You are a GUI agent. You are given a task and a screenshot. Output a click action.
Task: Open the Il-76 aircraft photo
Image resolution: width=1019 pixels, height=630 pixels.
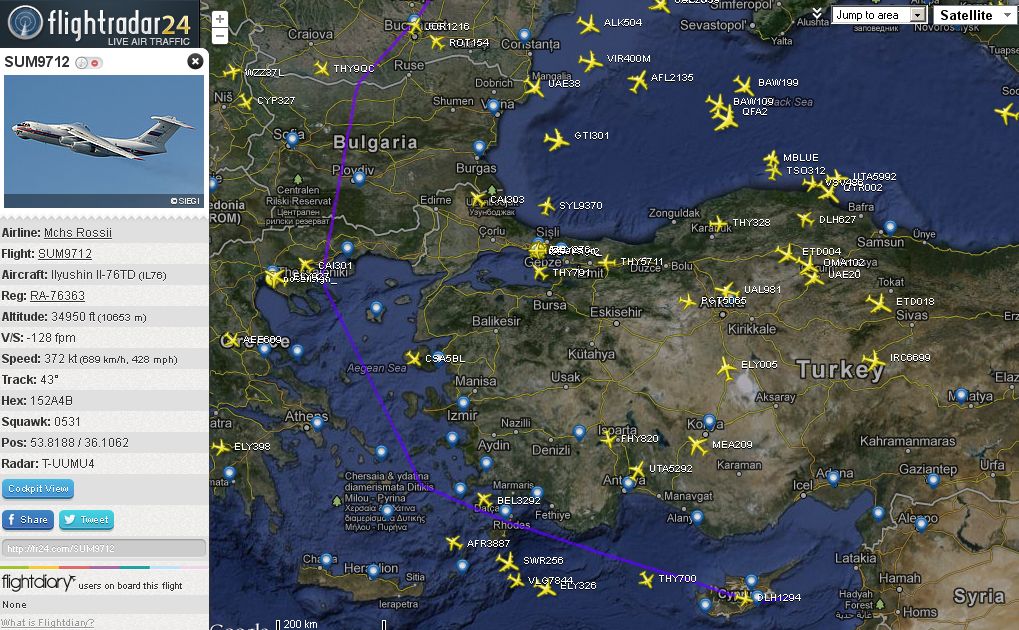click(x=104, y=141)
